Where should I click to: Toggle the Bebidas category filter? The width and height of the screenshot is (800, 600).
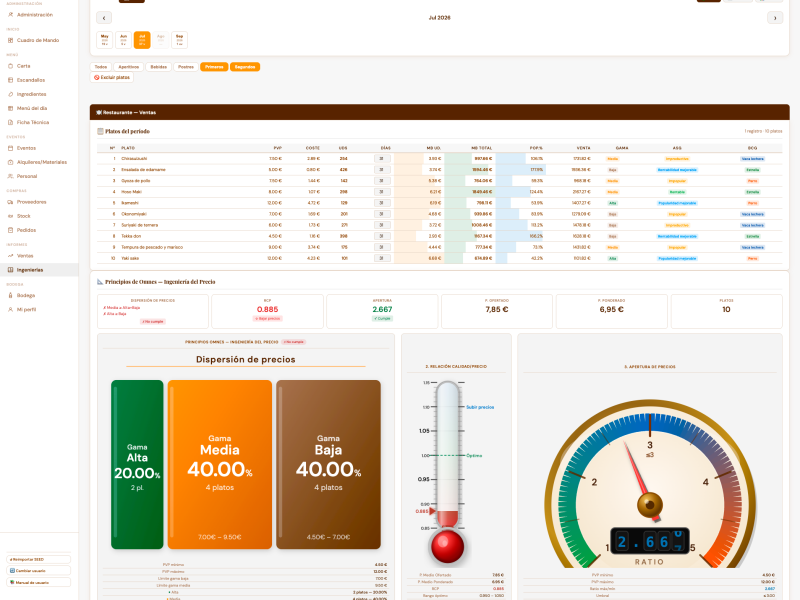tap(159, 67)
